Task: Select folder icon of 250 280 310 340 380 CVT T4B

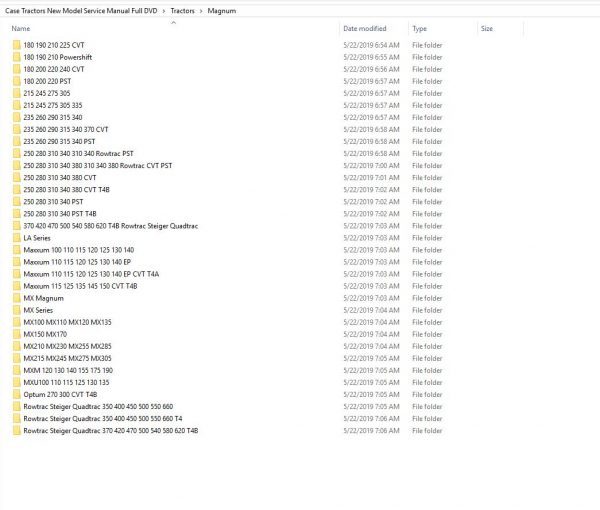Action: point(16,190)
